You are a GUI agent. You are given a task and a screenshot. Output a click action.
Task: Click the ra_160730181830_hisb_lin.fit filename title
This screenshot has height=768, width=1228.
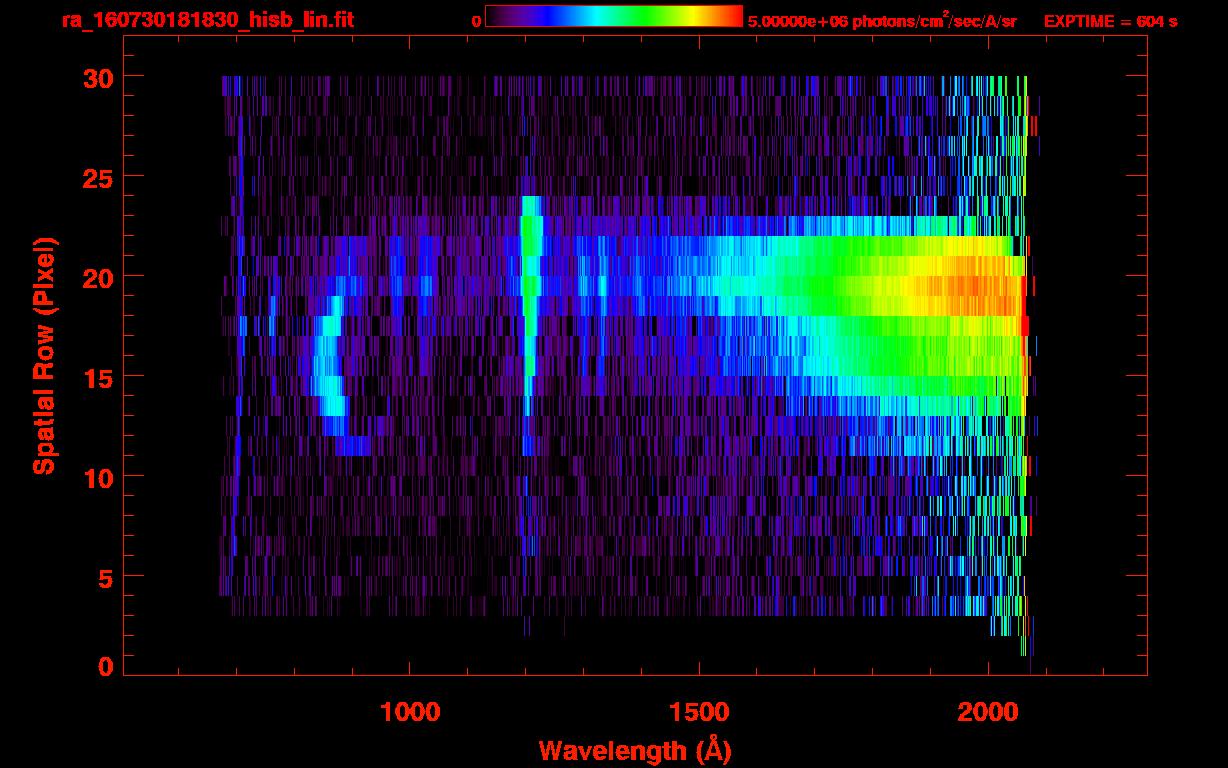[x=207, y=20]
